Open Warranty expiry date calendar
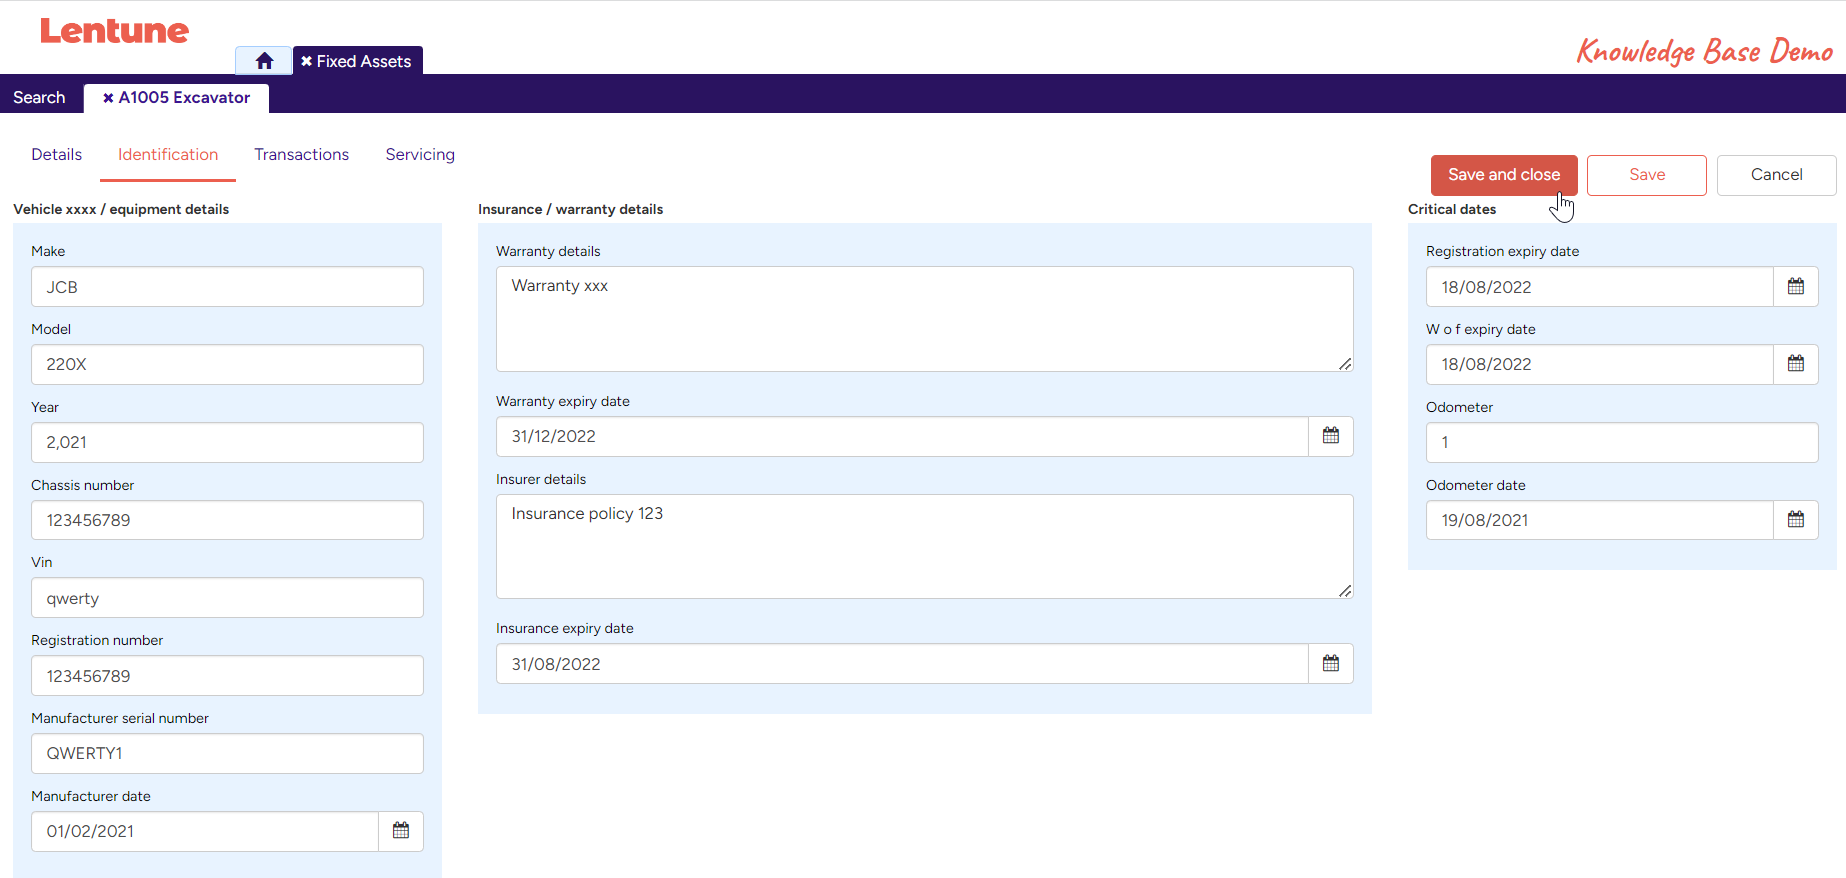The width and height of the screenshot is (1846, 878). (1331, 436)
